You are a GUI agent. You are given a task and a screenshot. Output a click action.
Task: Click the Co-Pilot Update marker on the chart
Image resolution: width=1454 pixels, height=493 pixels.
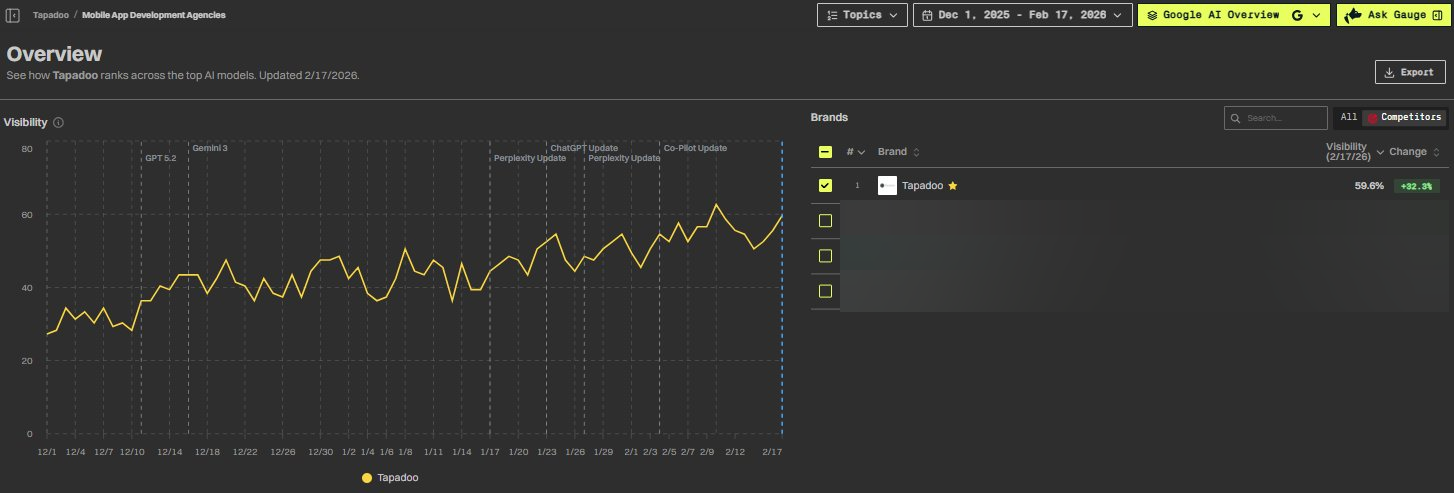coord(695,148)
